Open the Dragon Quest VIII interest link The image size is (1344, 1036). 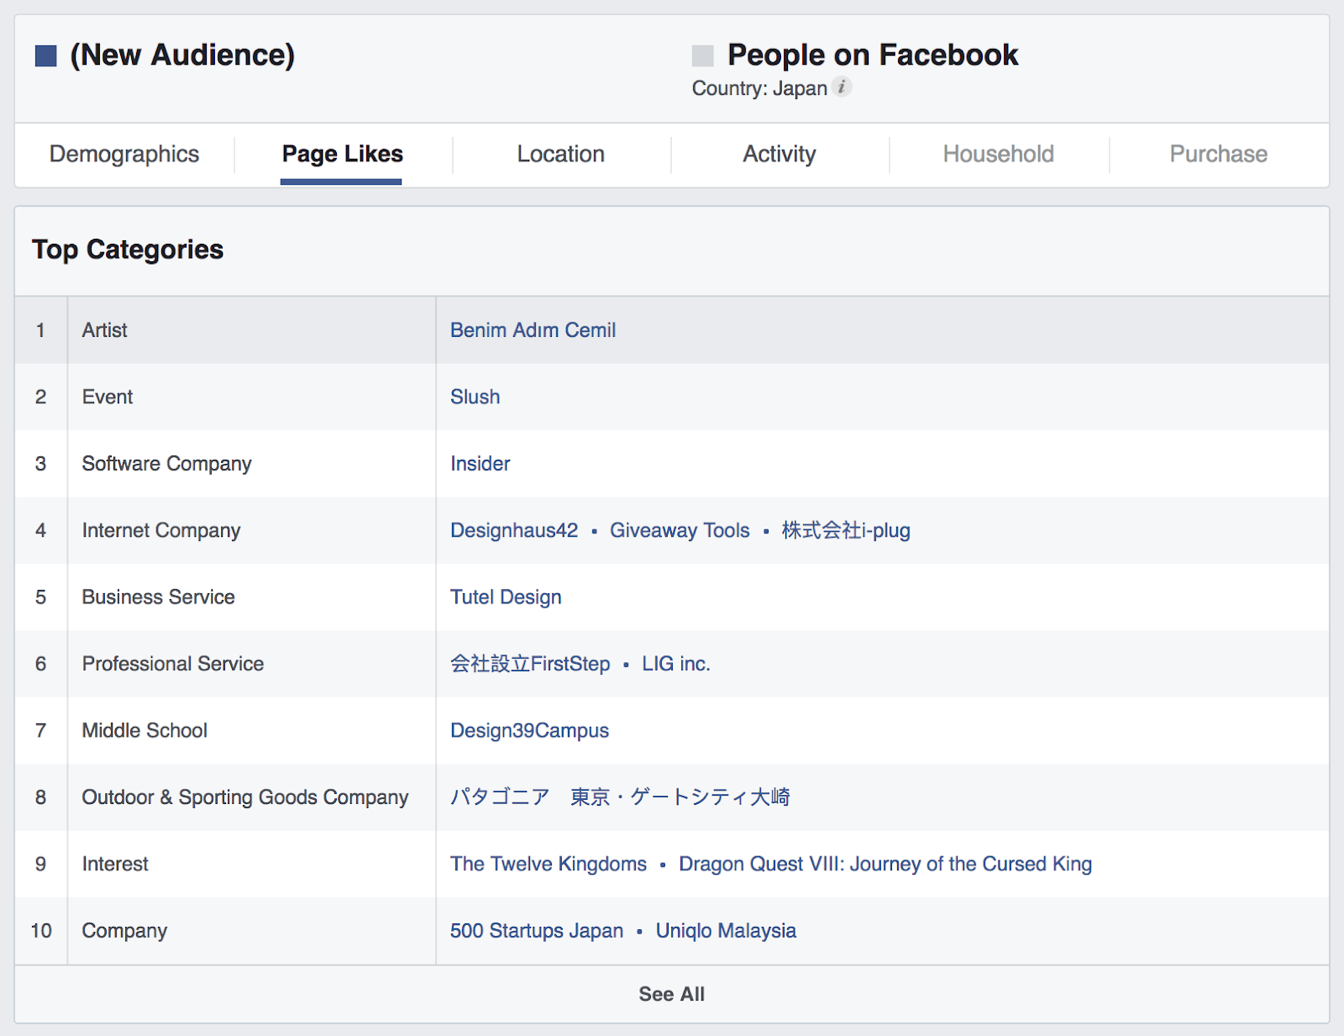[x=885, y=864]
